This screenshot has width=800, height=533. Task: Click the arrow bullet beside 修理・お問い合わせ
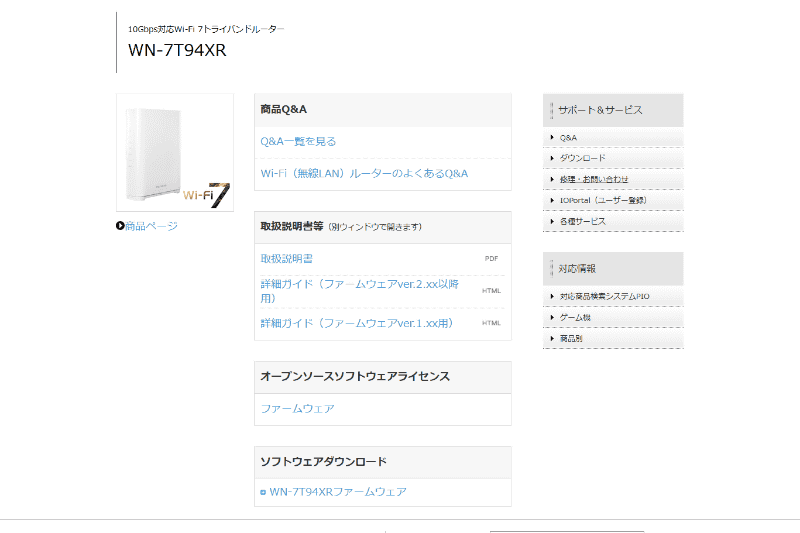552,179
